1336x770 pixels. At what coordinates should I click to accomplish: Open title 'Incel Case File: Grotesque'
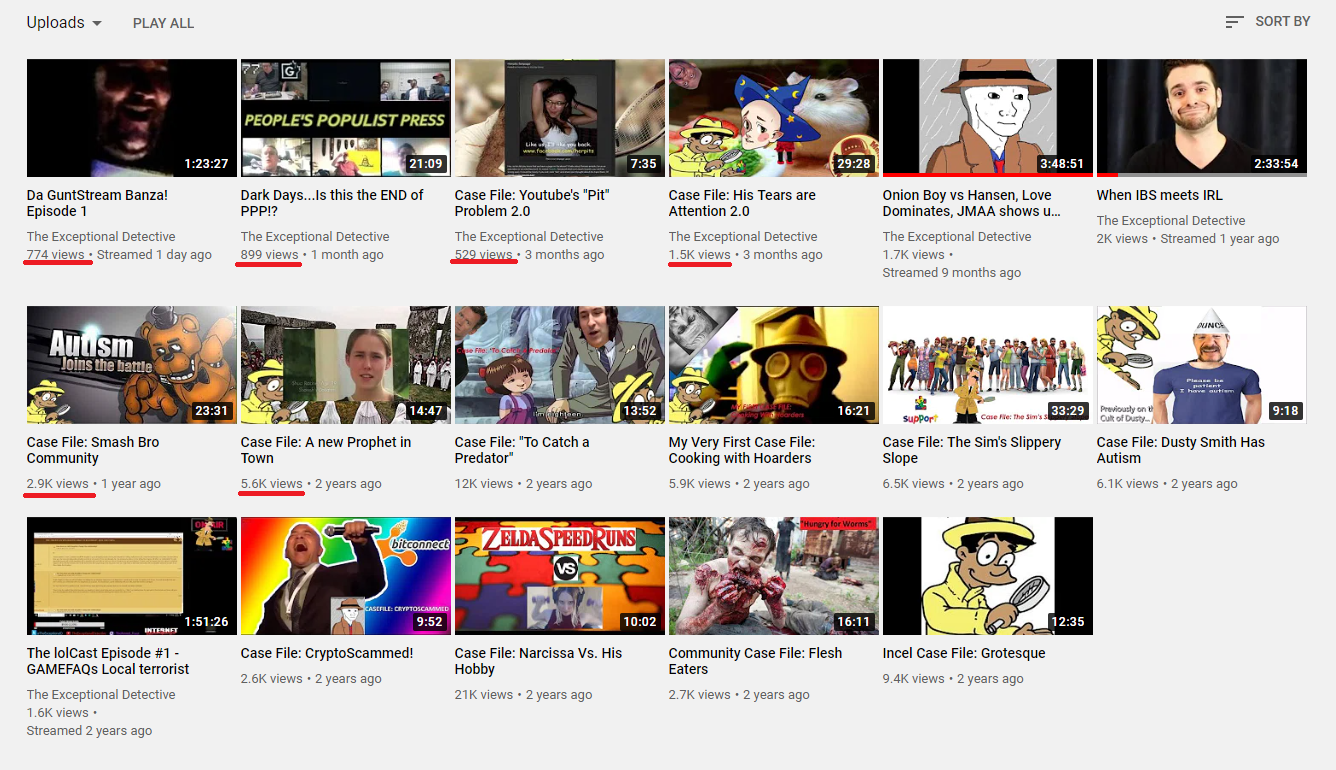(964, 653)
